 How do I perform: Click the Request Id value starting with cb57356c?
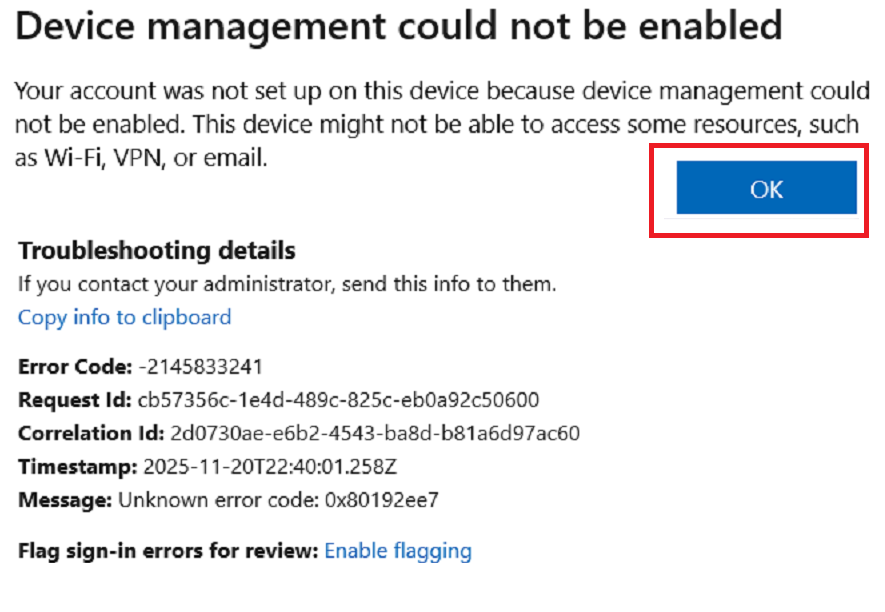pos(337,400)
